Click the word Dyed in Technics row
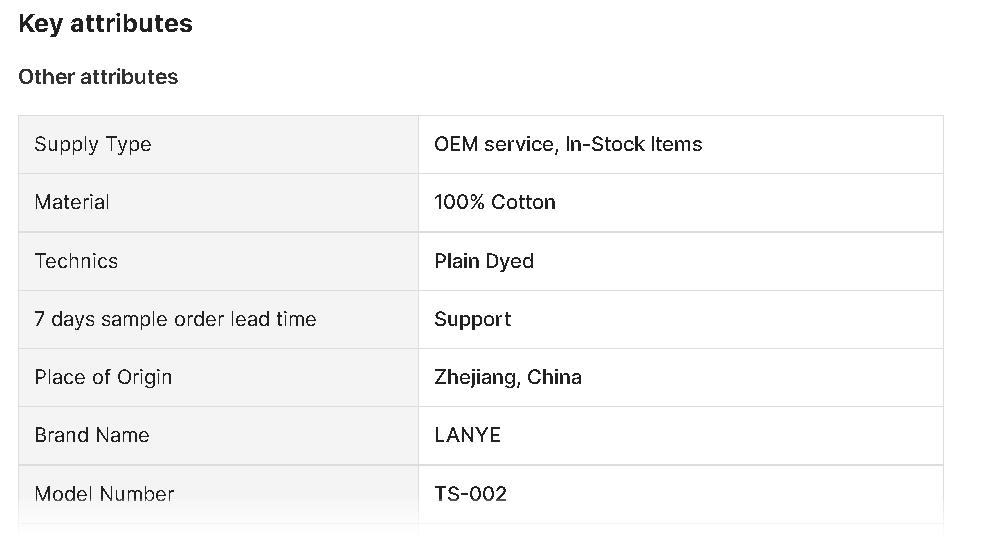The image size is (988, 537). click(510, 262)
